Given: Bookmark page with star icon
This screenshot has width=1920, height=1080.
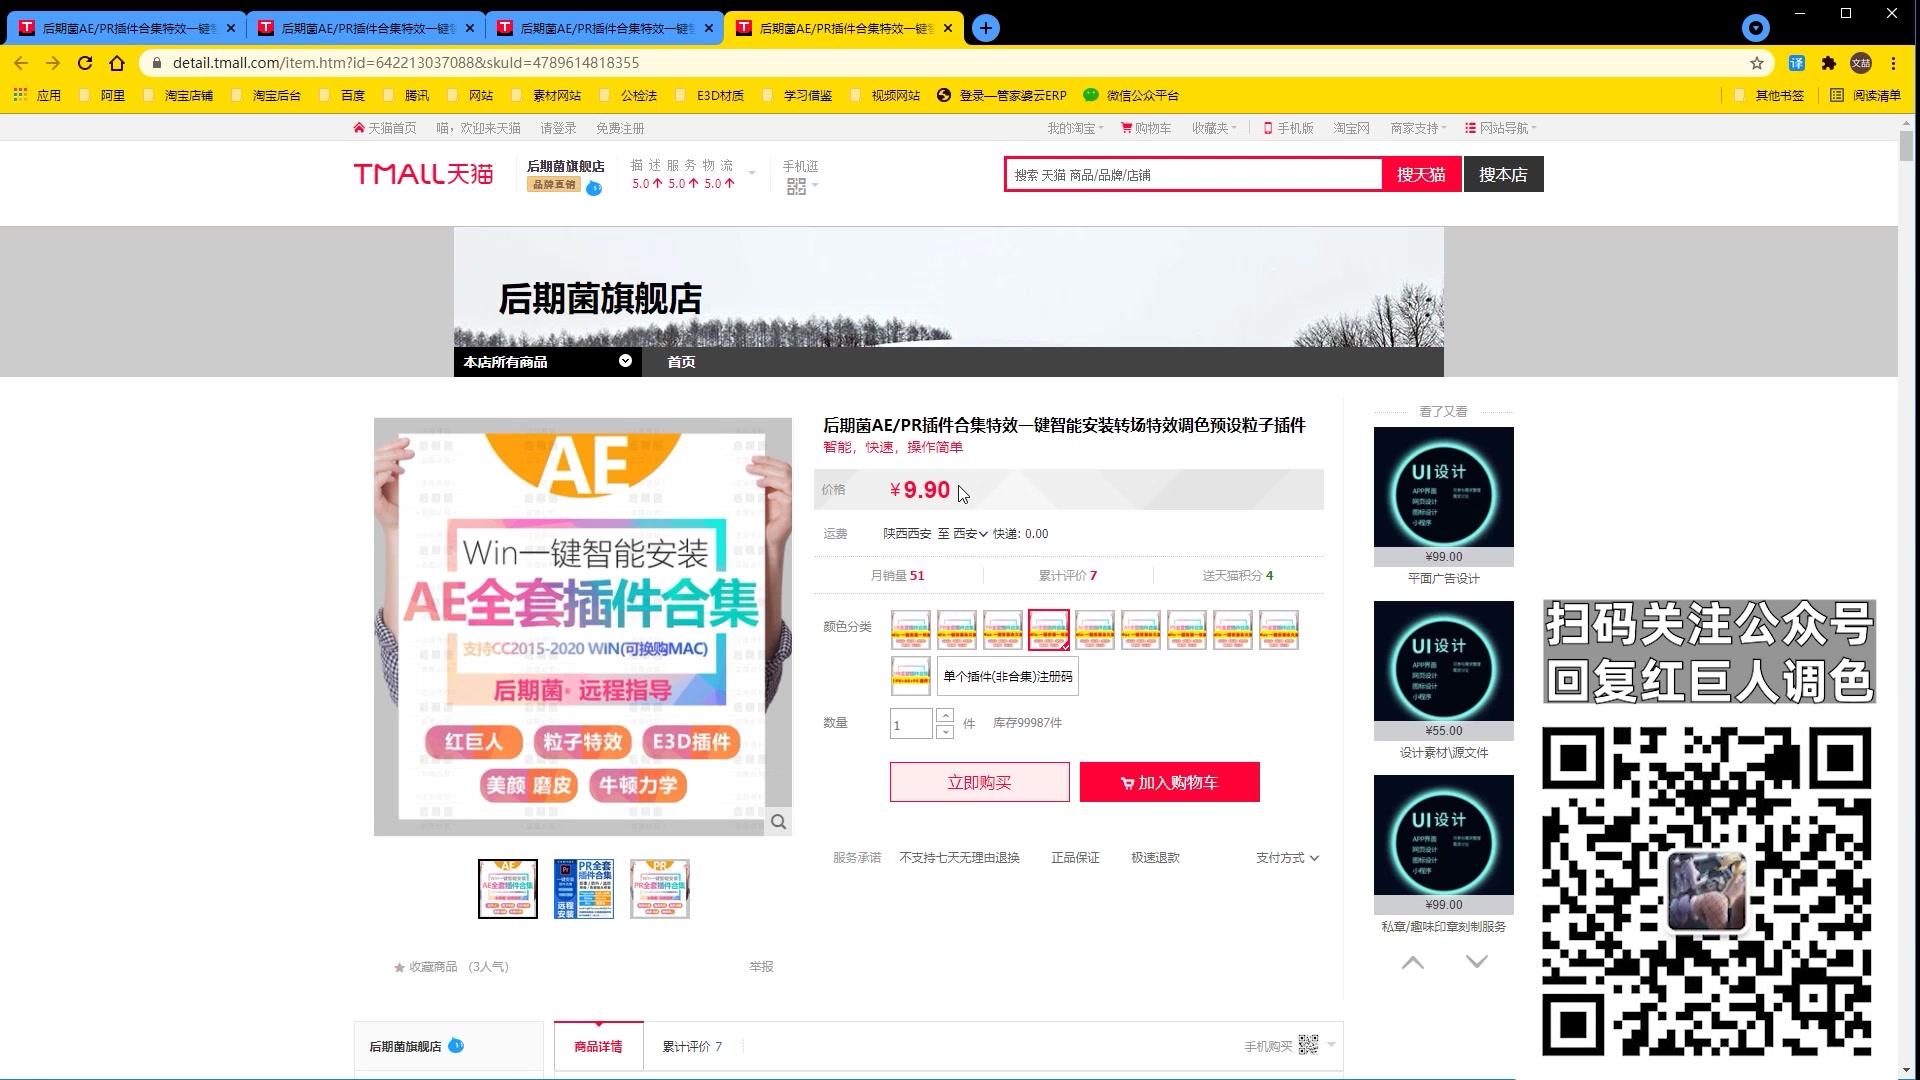Looking at the screenshot, I should coord(1757,63).
